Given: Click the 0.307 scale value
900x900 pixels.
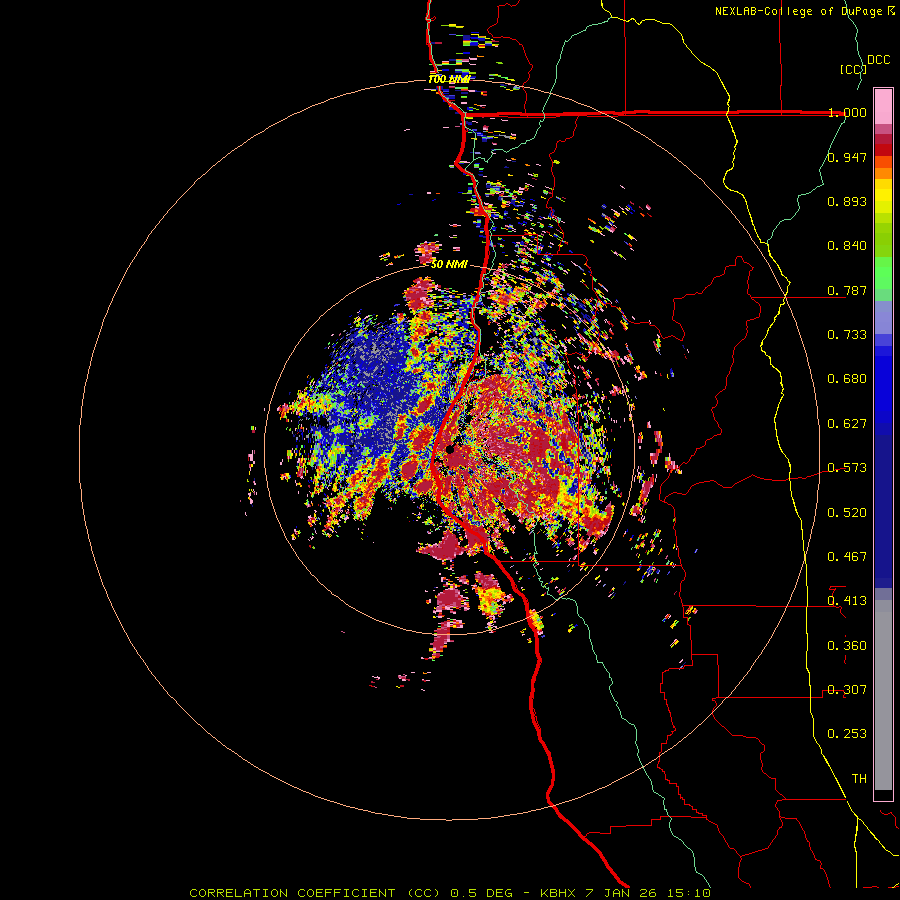Looking at the screenshot, I should [847, 690].
